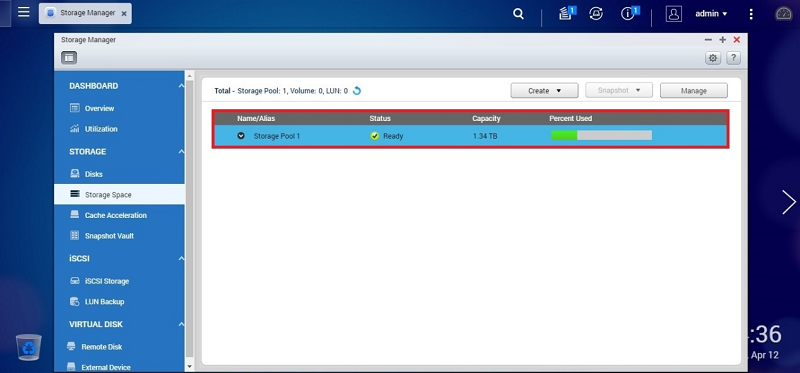The image size is (800, 373).
Task: Open the Create dropdown button
Action: coord(544,91)
